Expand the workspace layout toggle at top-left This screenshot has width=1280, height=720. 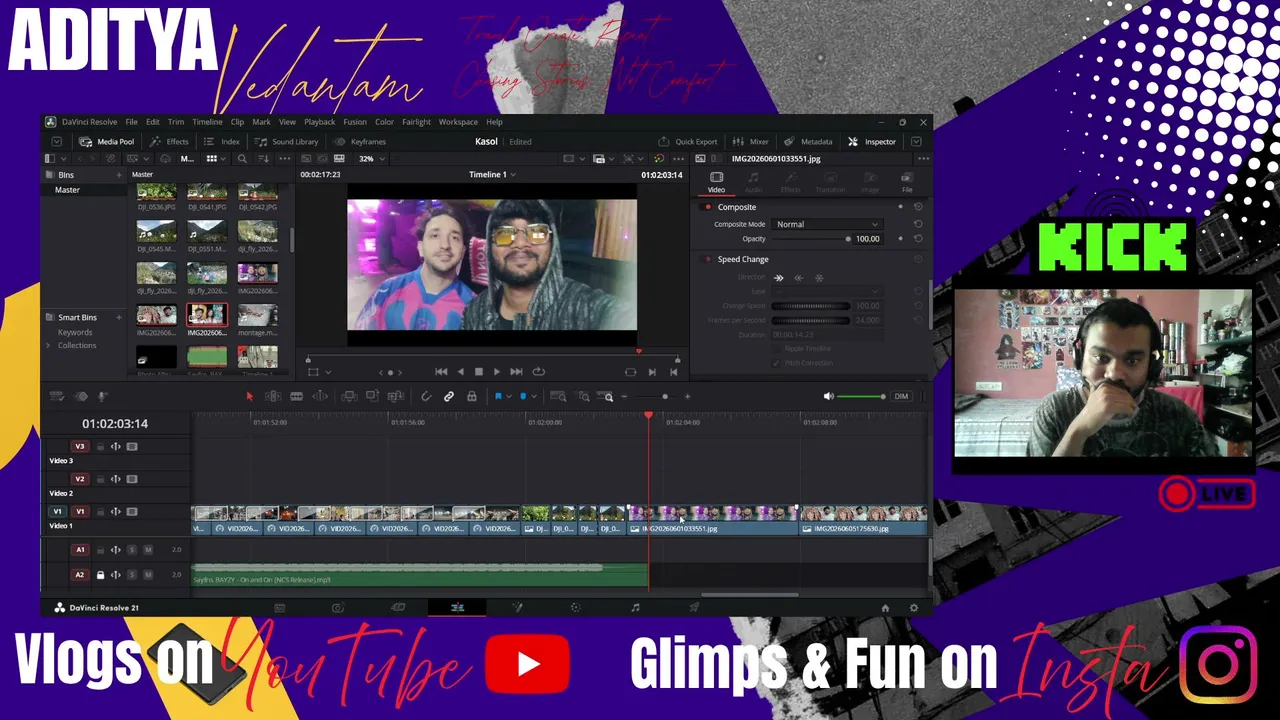click(57, 142)
